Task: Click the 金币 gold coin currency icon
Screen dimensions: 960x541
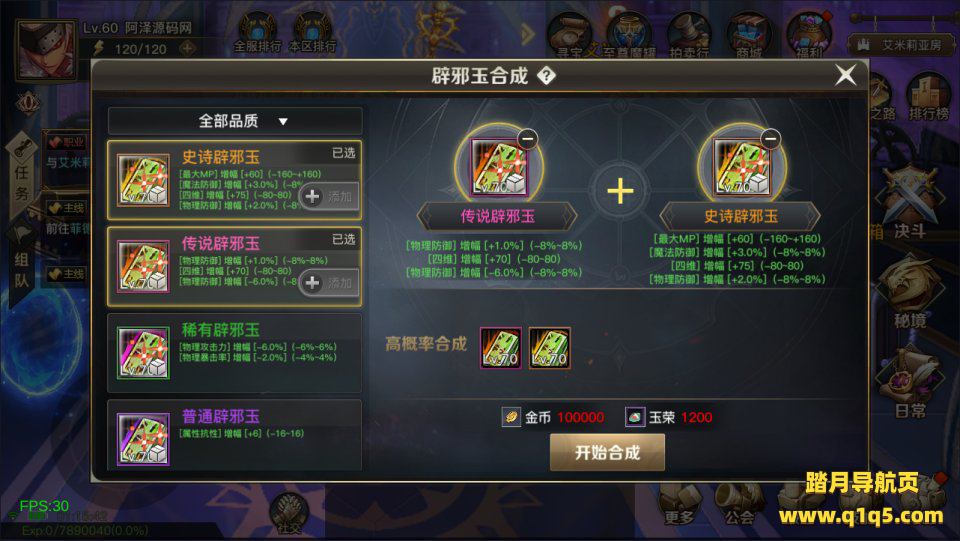Action: pos(511,417)
